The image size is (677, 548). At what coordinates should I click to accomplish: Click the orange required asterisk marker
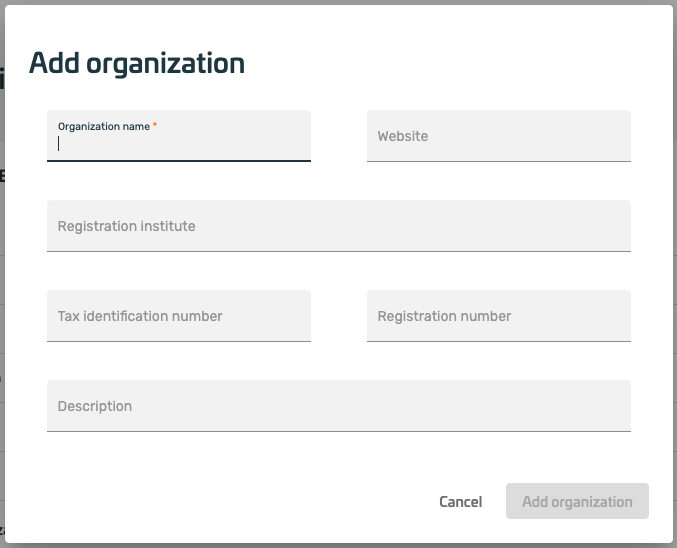[x=155, y=126]
